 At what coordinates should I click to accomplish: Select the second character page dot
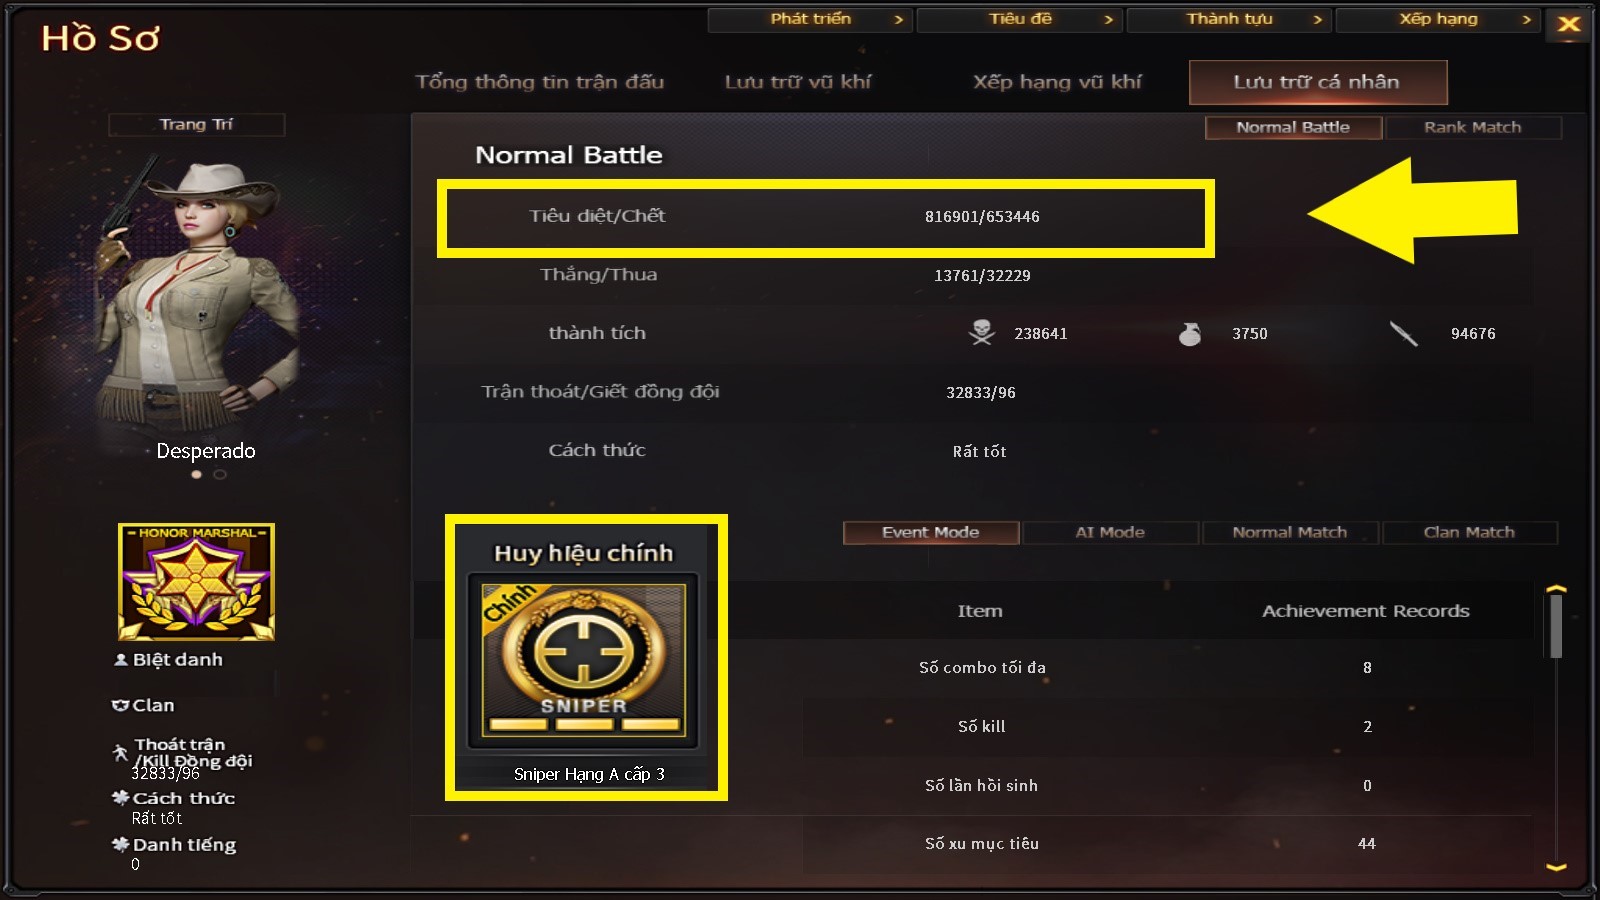click(220, 475)
